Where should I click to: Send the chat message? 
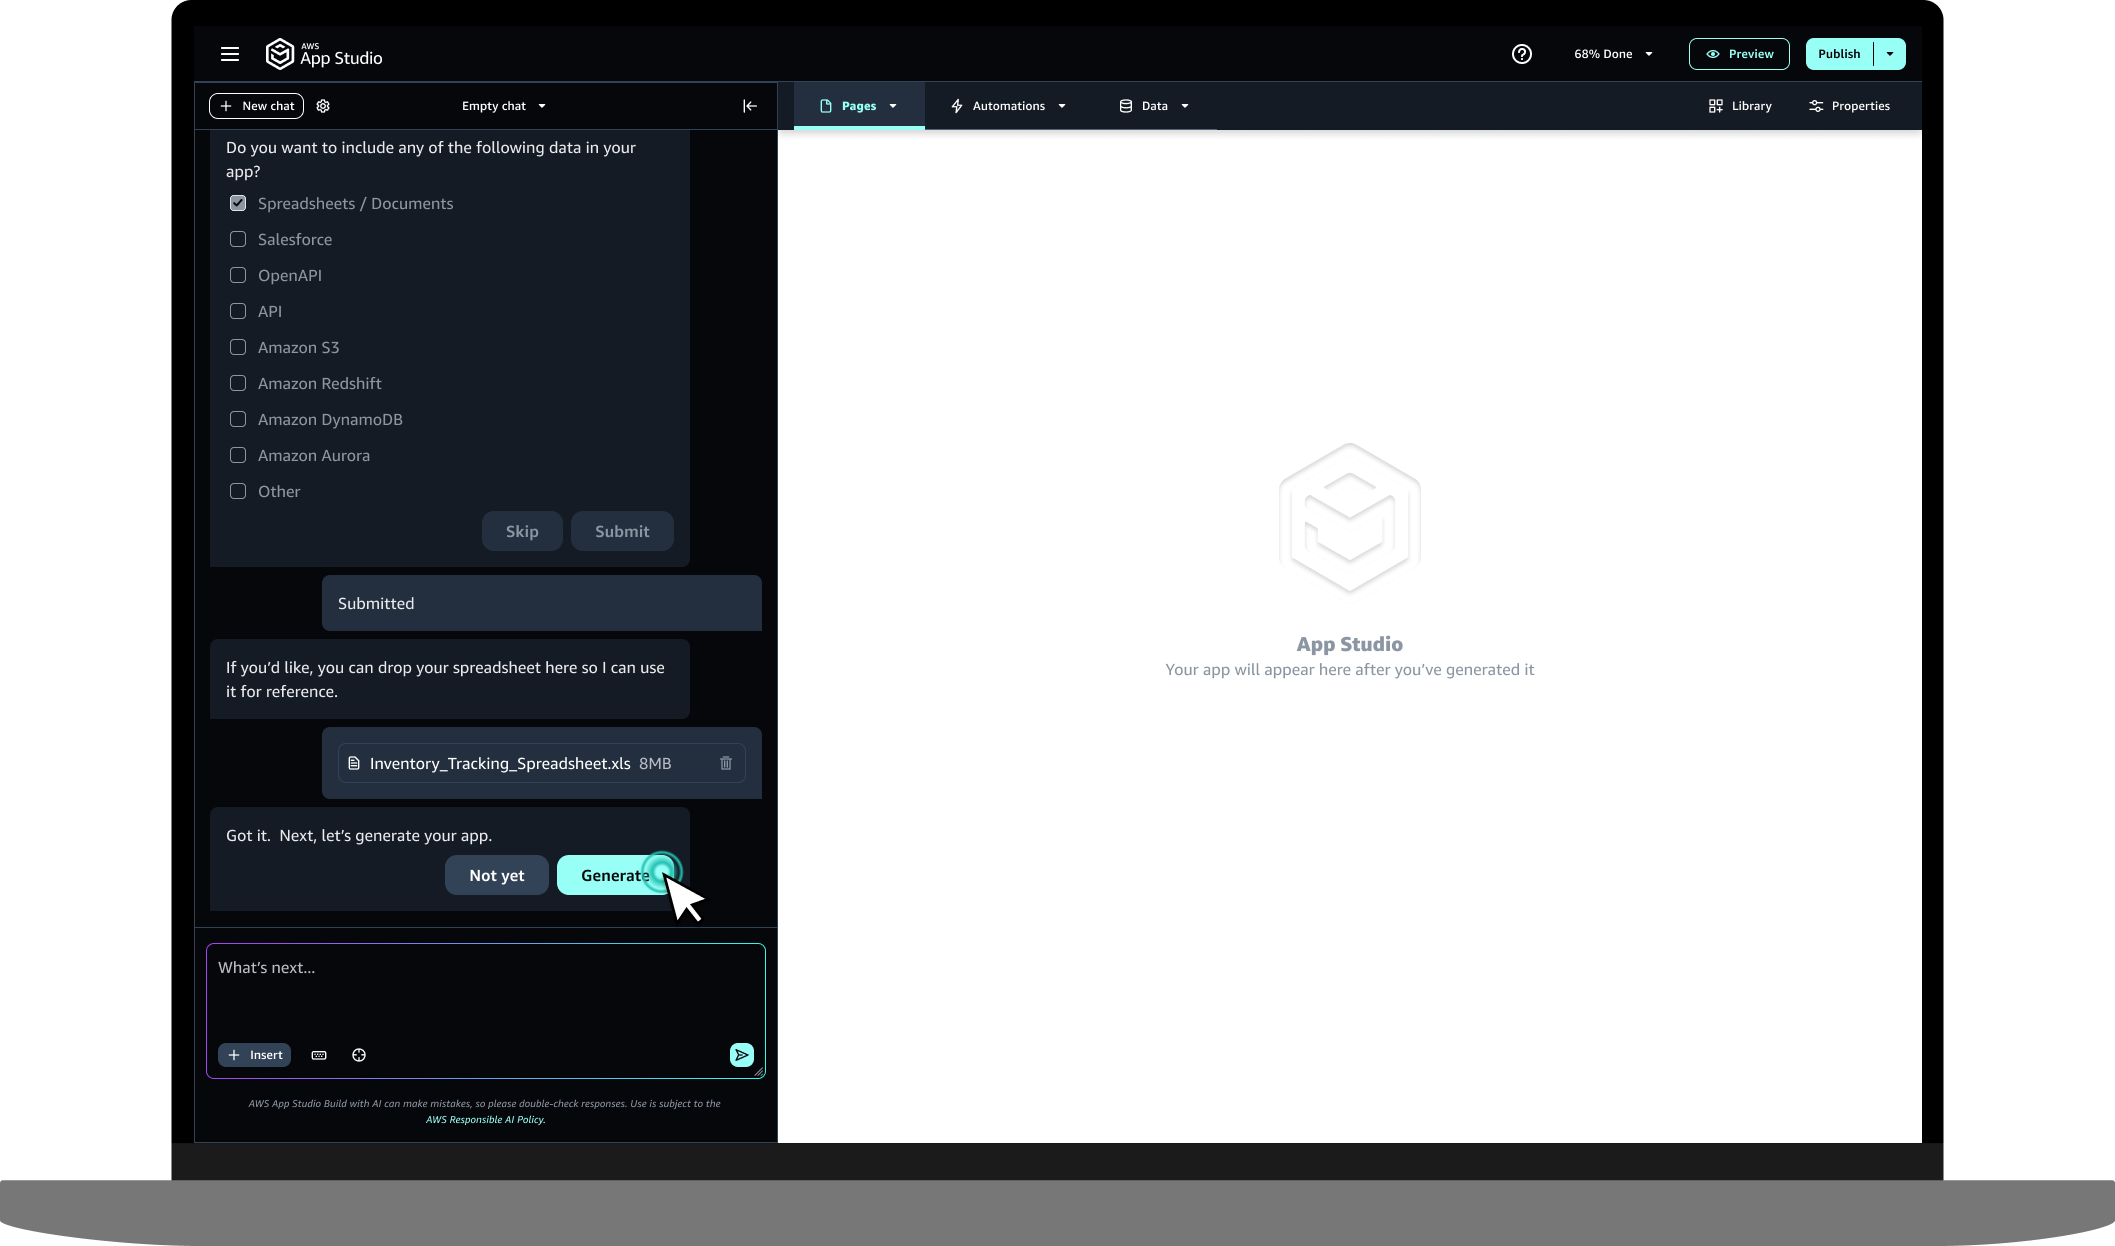click(x=742, y=1055)
